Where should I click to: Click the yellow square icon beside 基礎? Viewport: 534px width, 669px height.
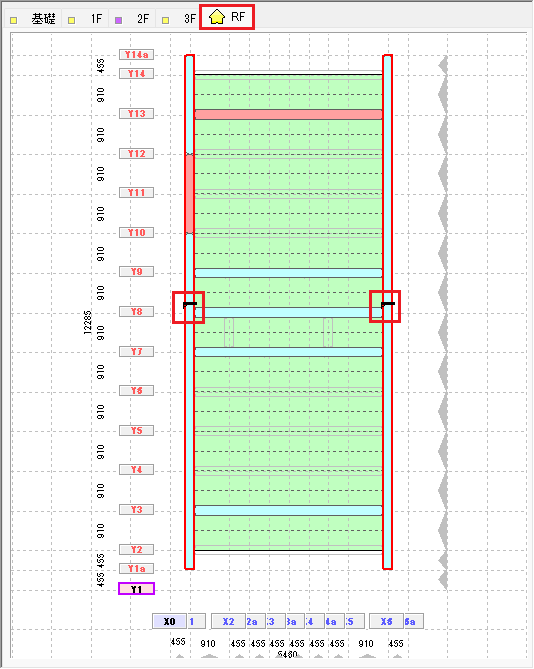click(x=14, y=20)
